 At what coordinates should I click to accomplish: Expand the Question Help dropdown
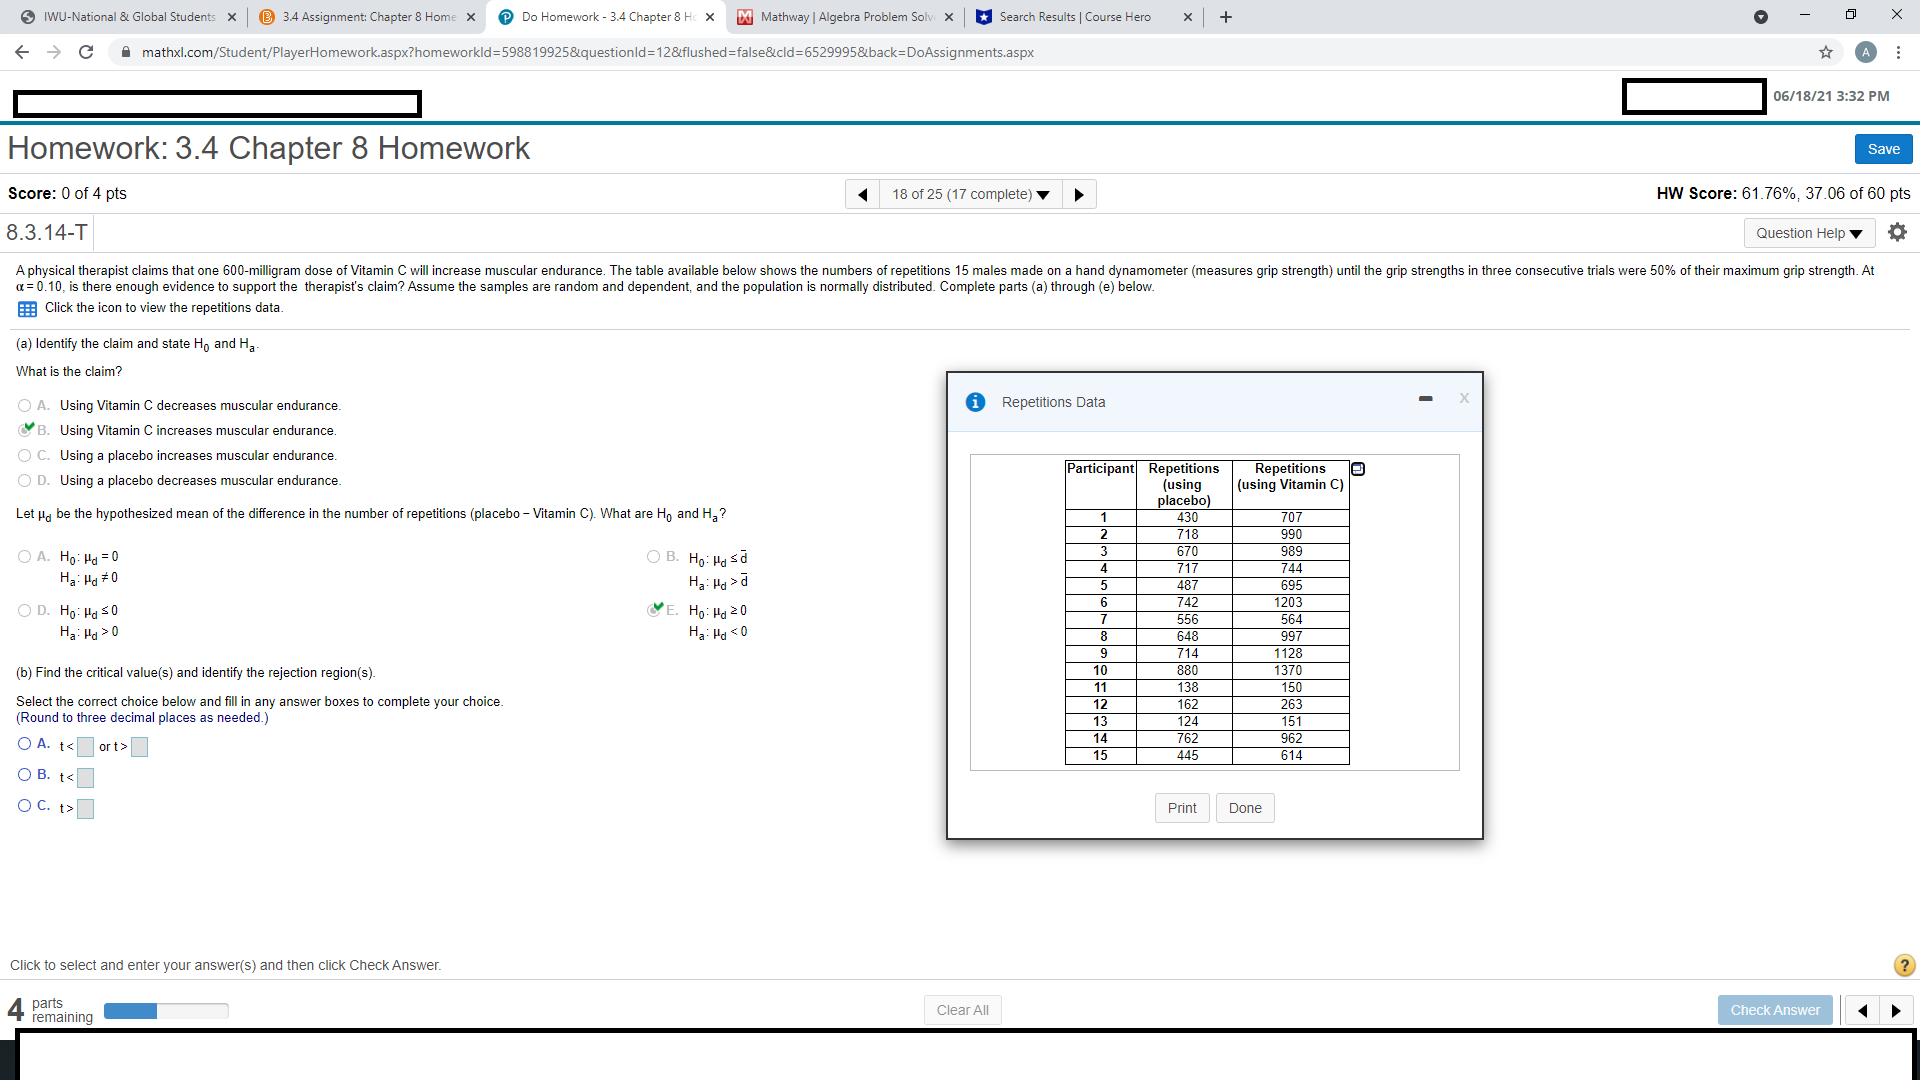click(x=1808, y=233)
